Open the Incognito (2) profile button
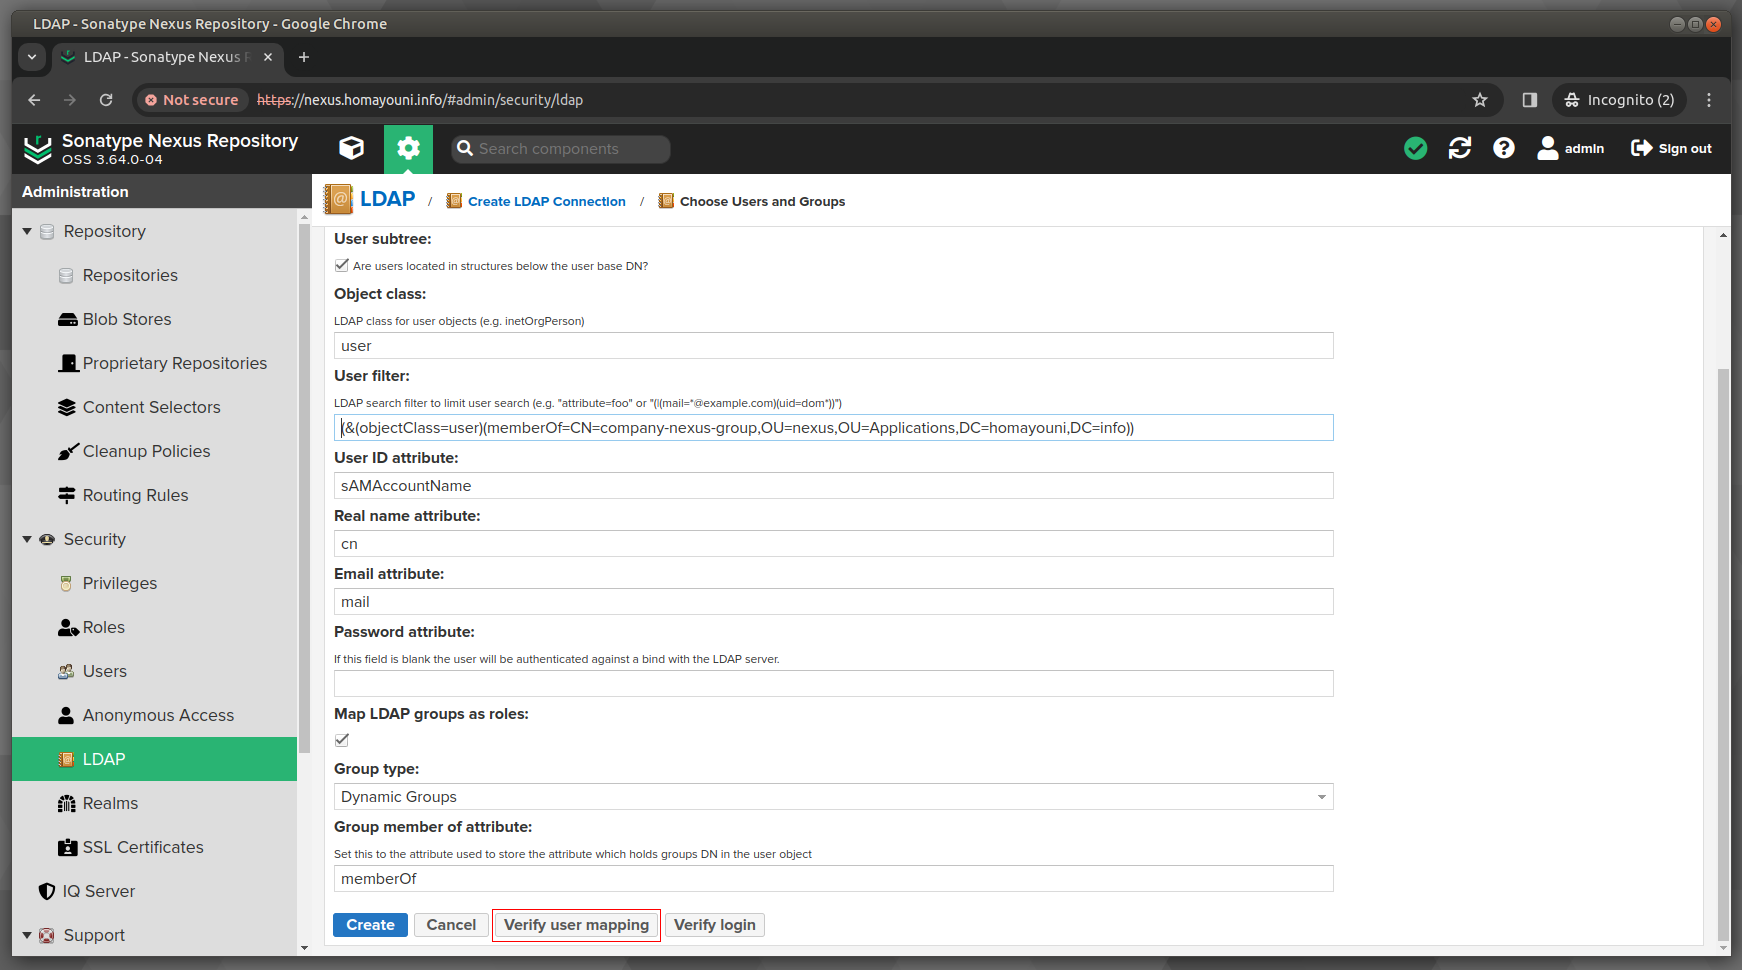Screen dimensions: 1742x970 coord(1619,100)
